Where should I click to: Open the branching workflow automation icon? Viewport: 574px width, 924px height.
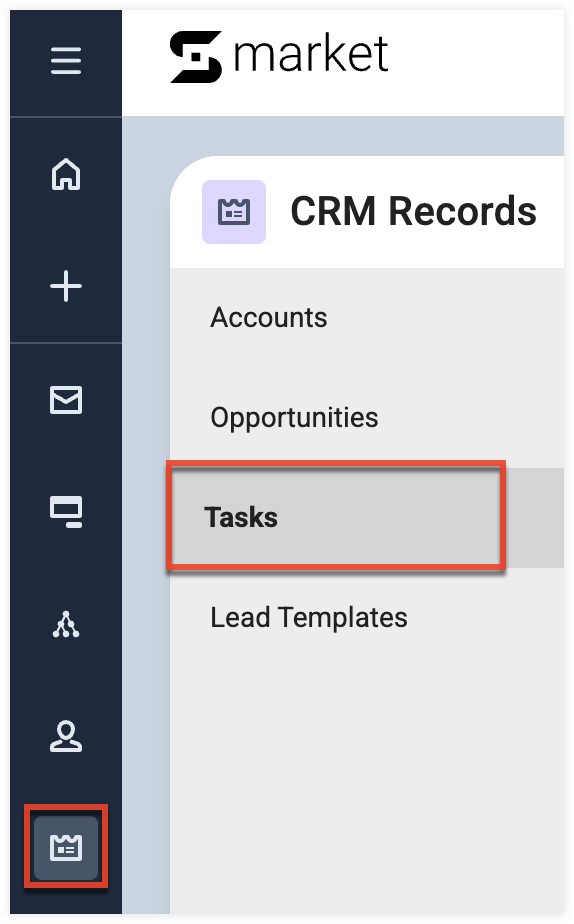[x=65, y=625]
